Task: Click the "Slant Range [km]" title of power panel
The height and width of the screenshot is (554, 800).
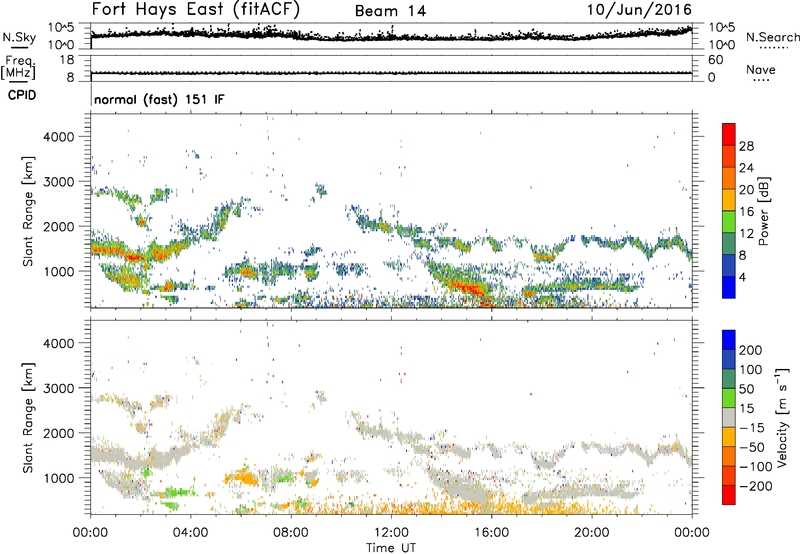Action: point(28,211)
